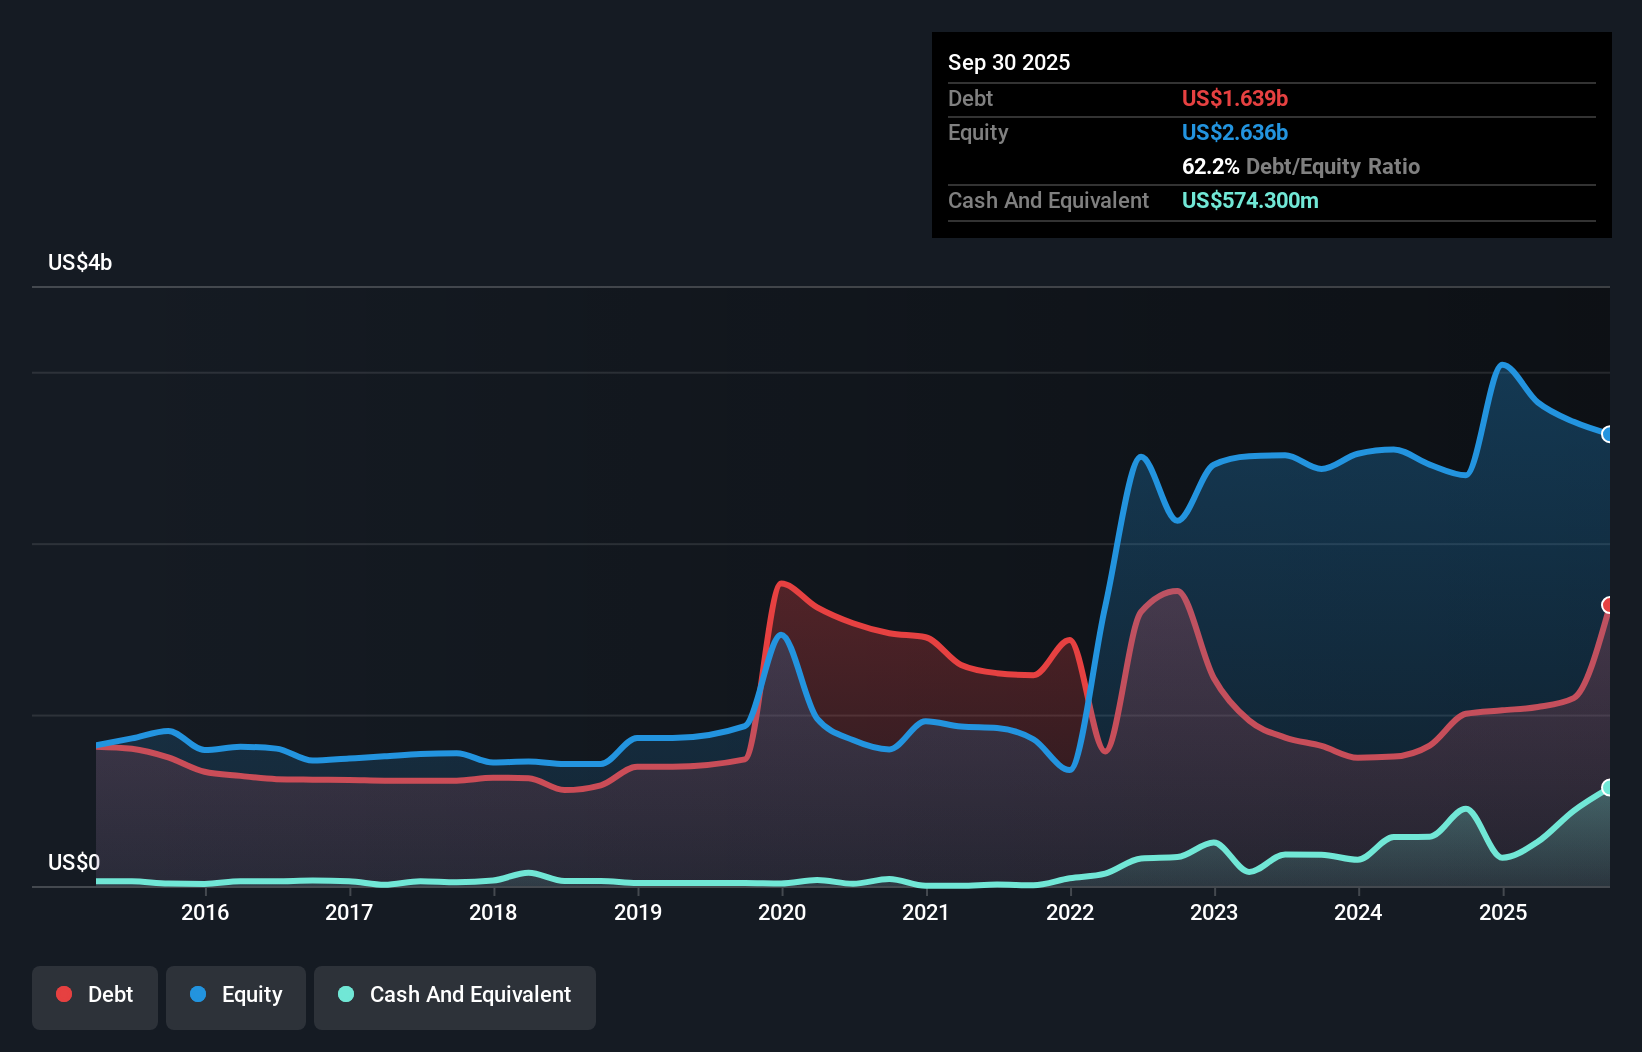Toggle the Debt legend series
1642x1052 pixels.
coord(95,997)
